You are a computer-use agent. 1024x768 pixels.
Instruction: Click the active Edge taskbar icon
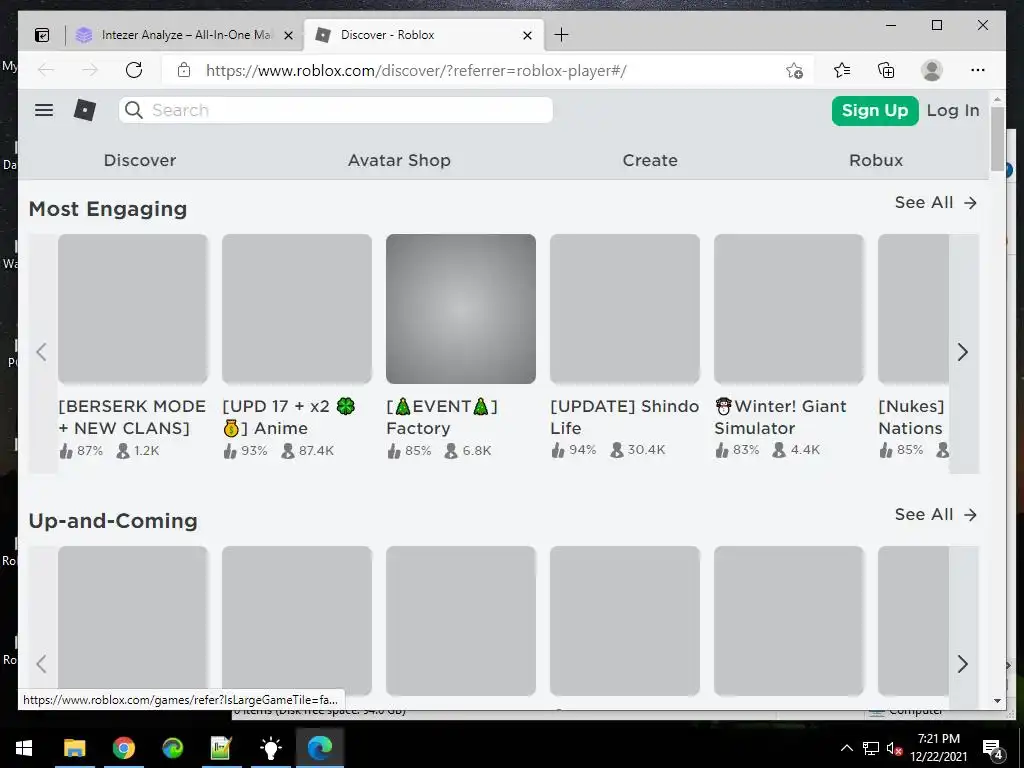[320, 748]
